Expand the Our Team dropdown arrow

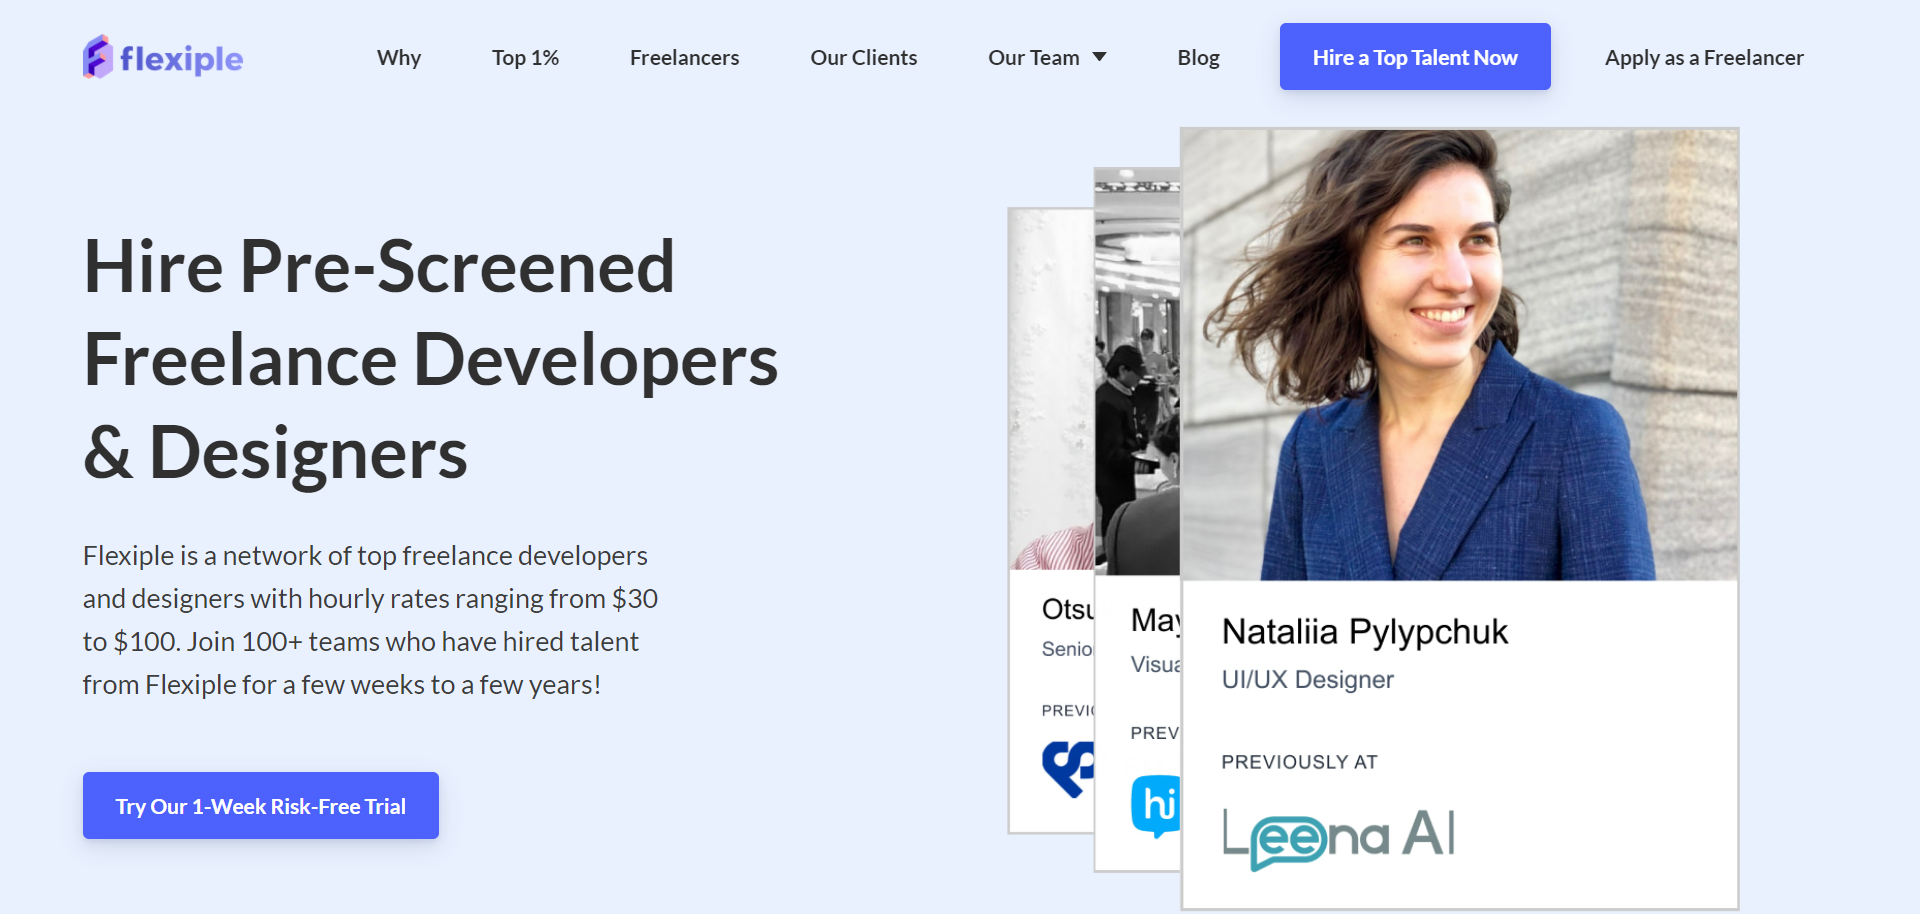(x=1099, y=57)
